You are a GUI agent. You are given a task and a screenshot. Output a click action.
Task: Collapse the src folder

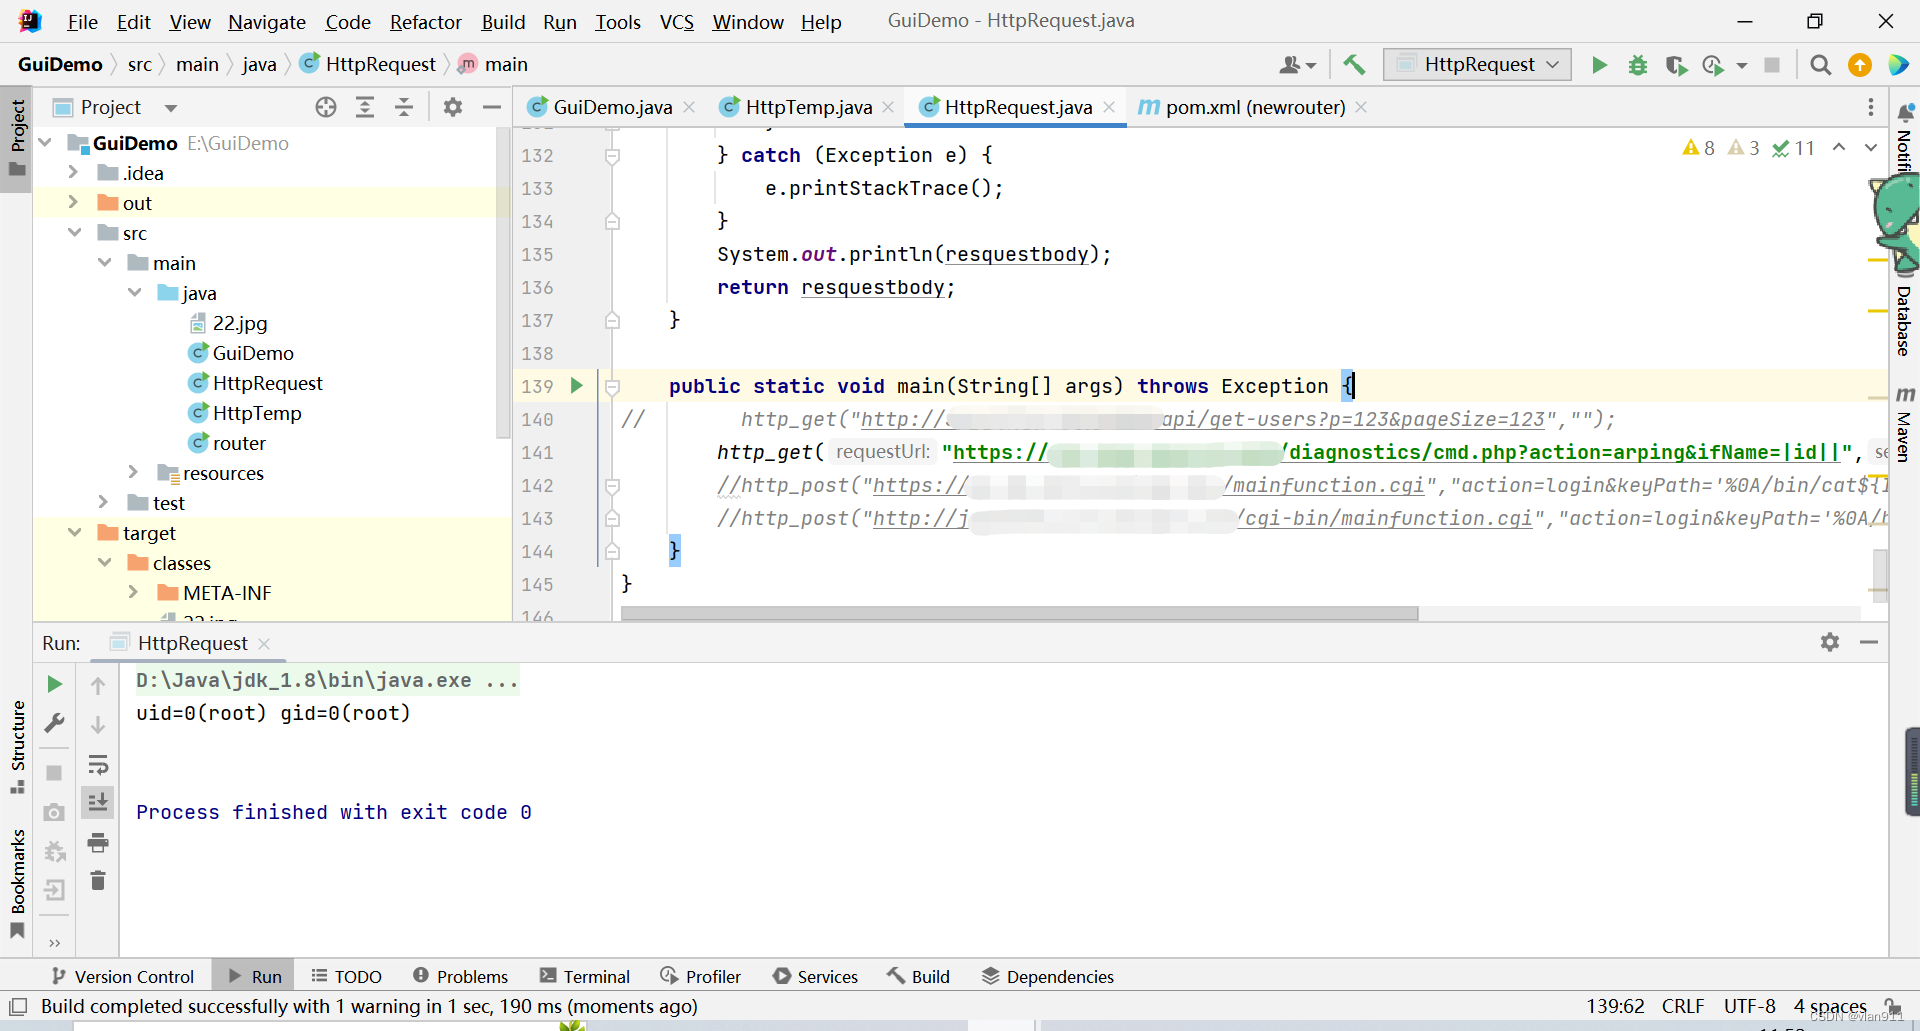click(x=74, y=232)
